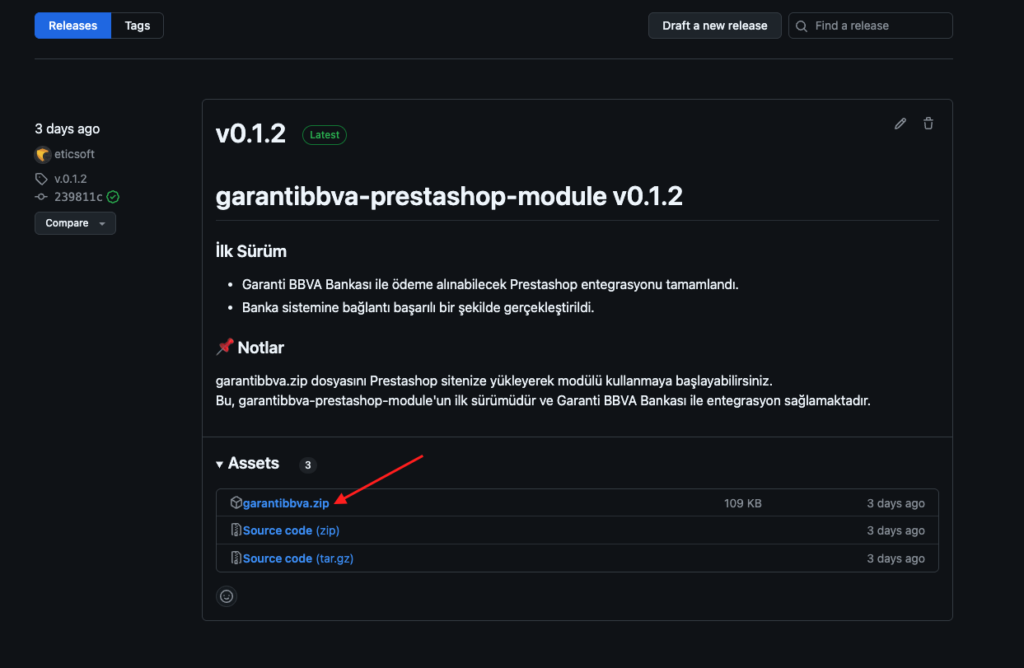Click the package icon beside garantibbva.zip
1024x668 pixels.
click(x=236, y=503)
